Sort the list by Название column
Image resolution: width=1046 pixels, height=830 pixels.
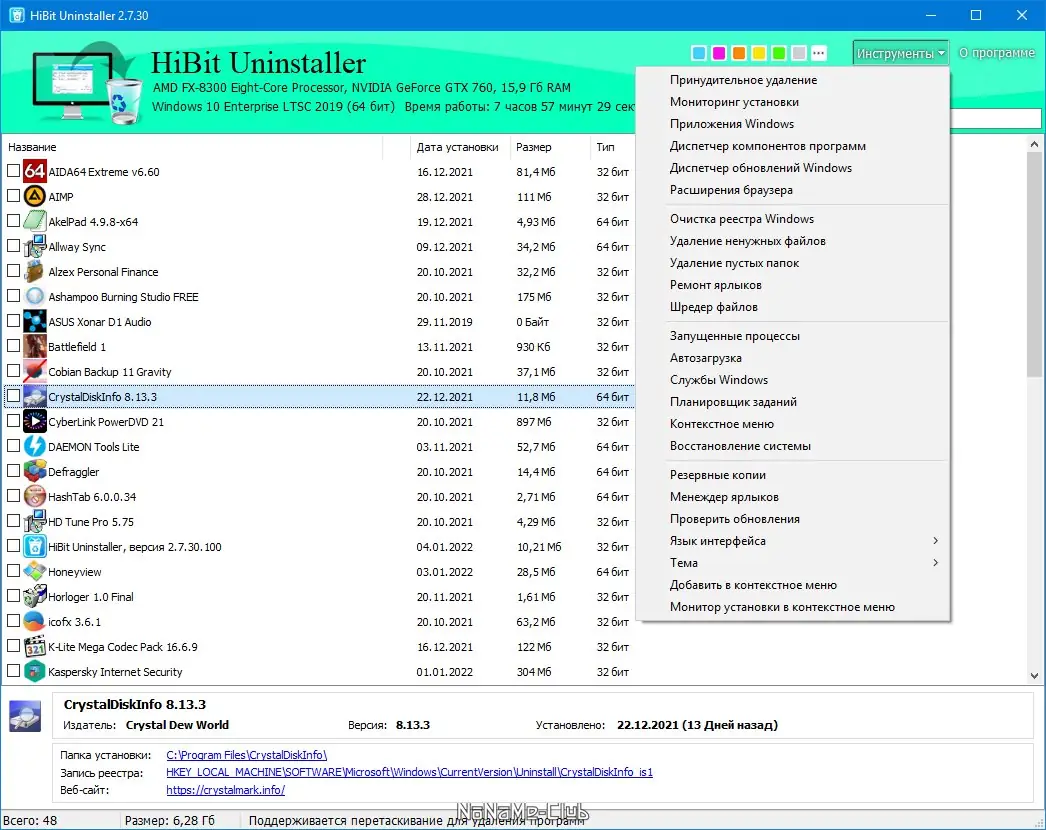coord(193,147)
